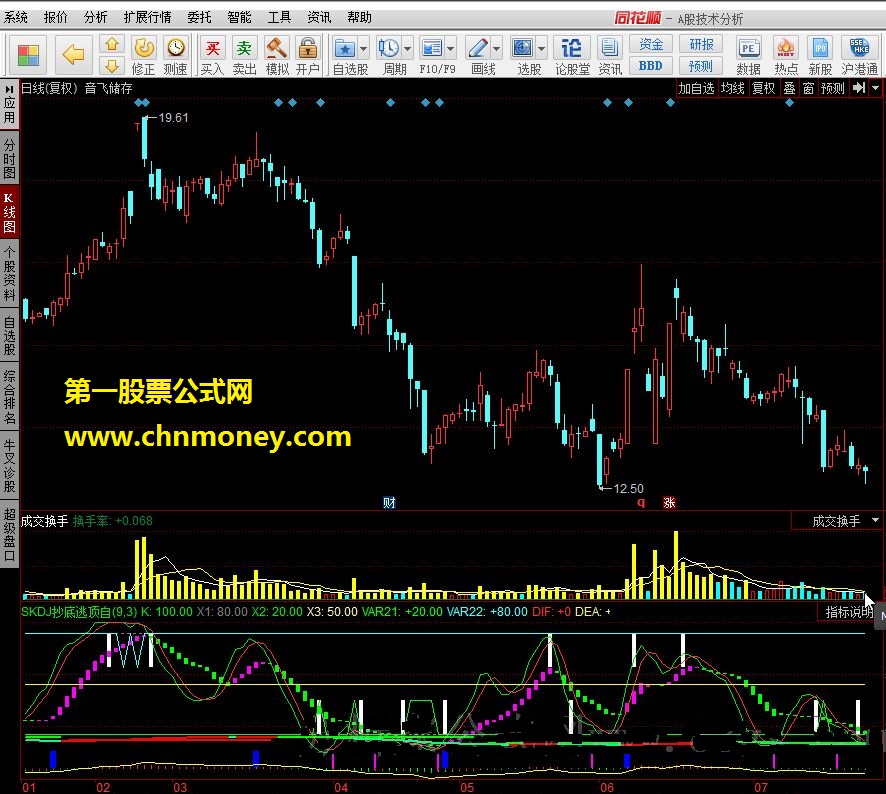Viewport: 886px width, 794px height.
Task: Open the 工具 menu
Action: point(279,18)
